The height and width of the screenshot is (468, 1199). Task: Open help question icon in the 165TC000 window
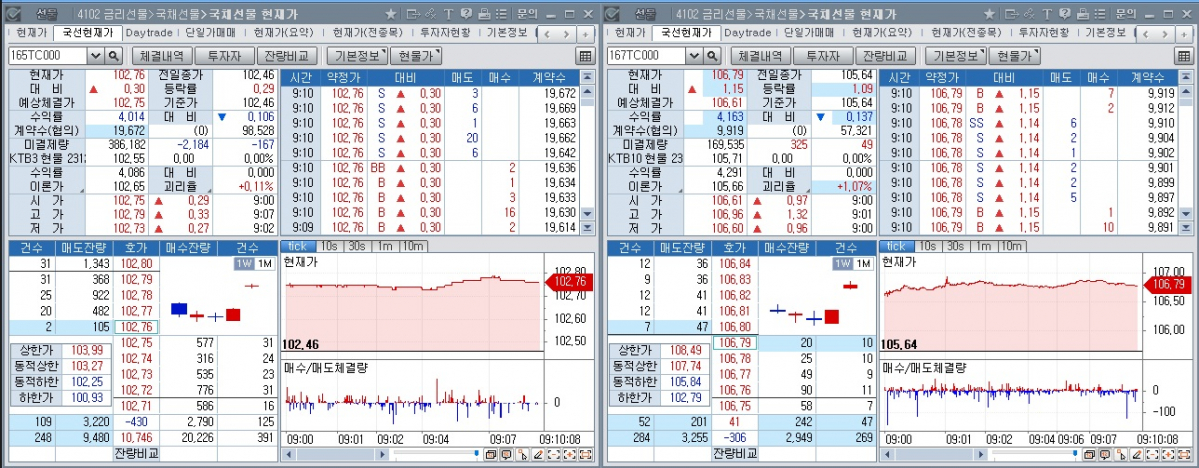pos(466,14)
